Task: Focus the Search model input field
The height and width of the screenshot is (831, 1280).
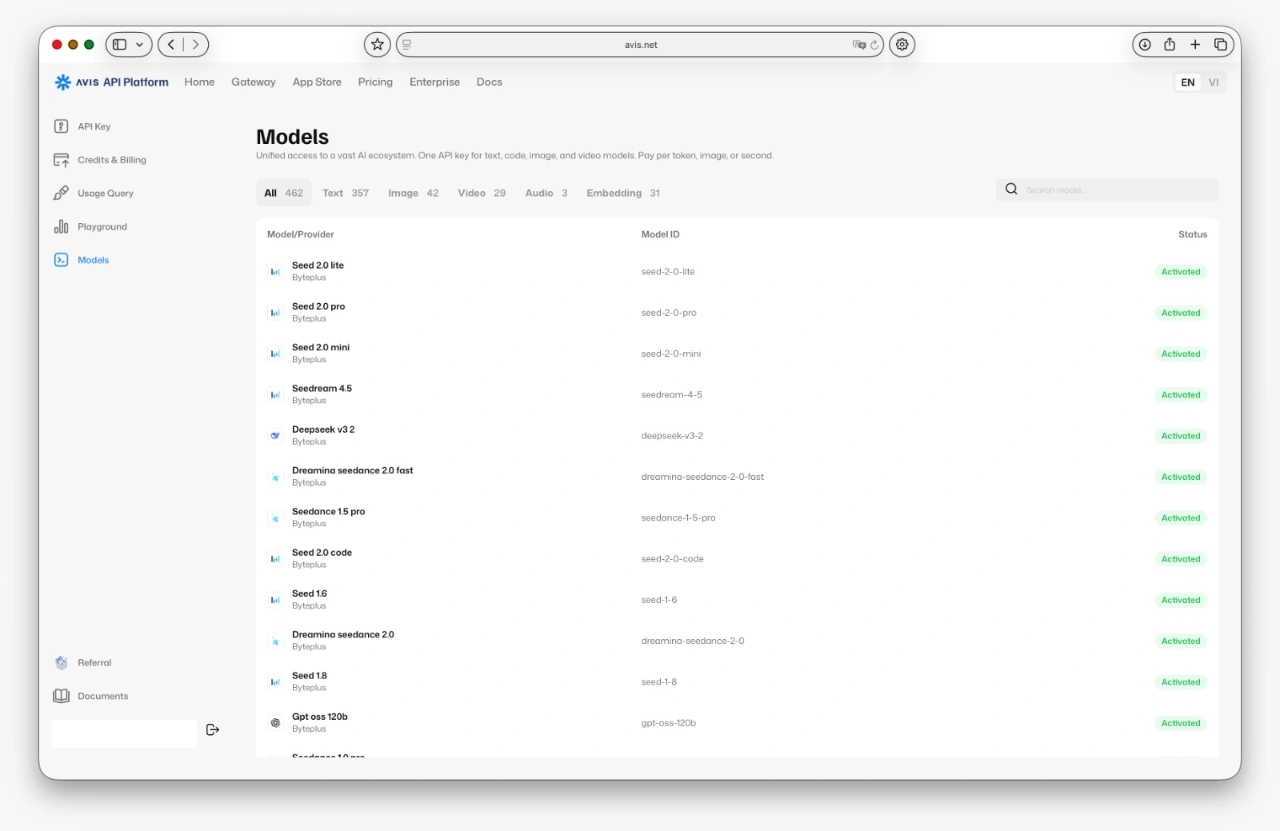Action: (x=1107, y=189)
